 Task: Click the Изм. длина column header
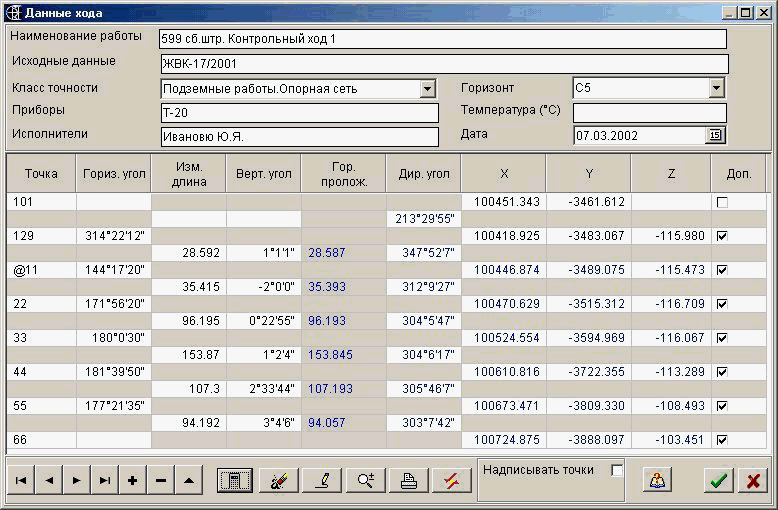point(189,174)
